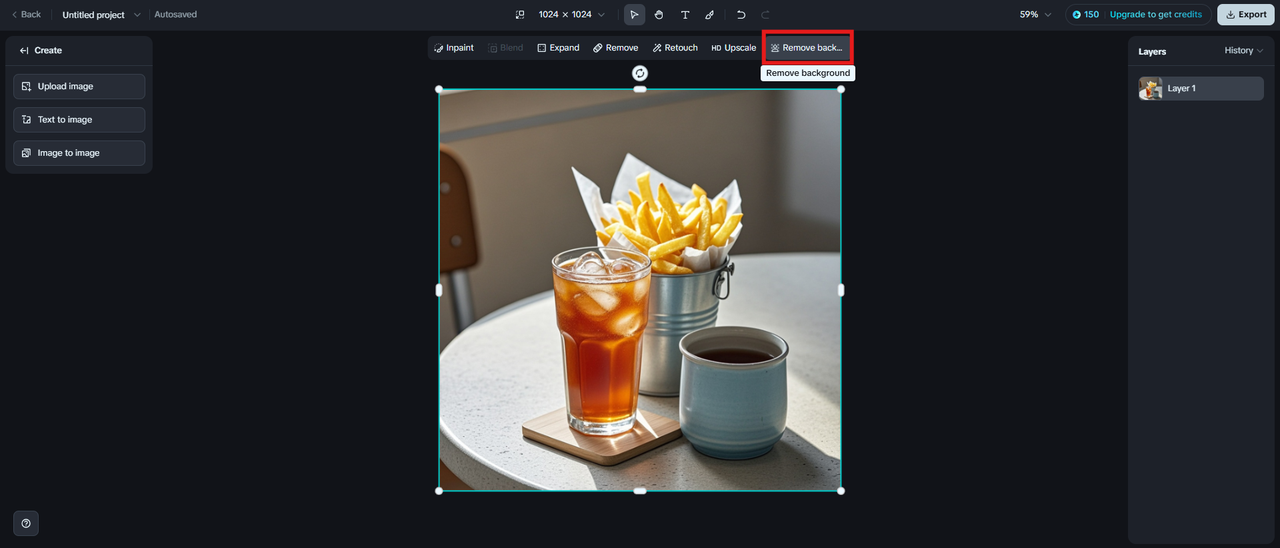The height and width of the screenshot is (548, 1280).
Task: Undo the last action
Action: pyautogui.click(x=741, y=15)
